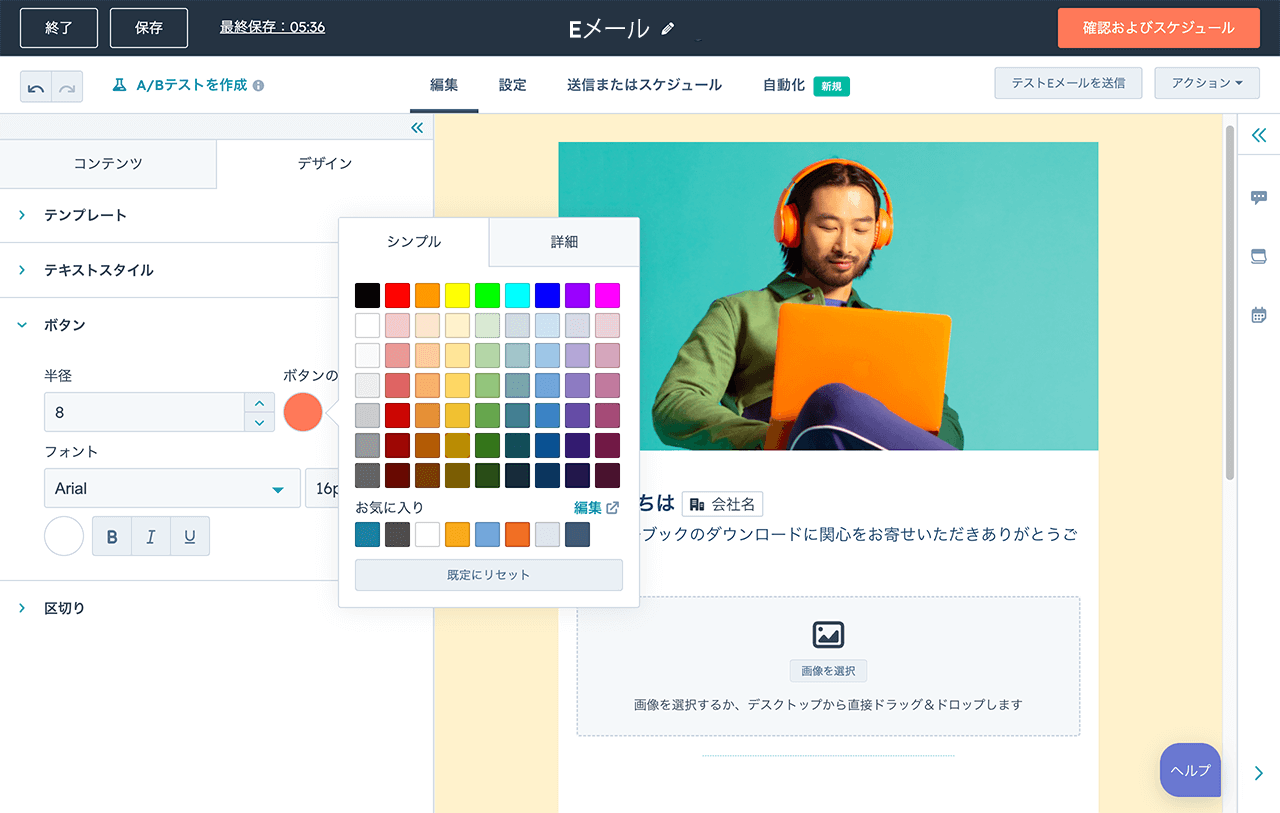1280x813 pixels.
Task: Click the email preview vertical scrollbar
Action: (x=1230, y=302)
